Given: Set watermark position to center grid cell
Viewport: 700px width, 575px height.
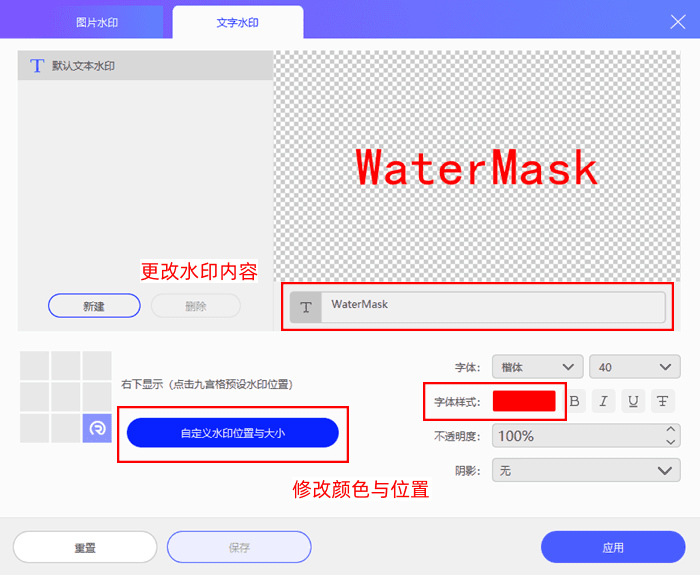Looking at the screenshot, I should pos(66,397).
